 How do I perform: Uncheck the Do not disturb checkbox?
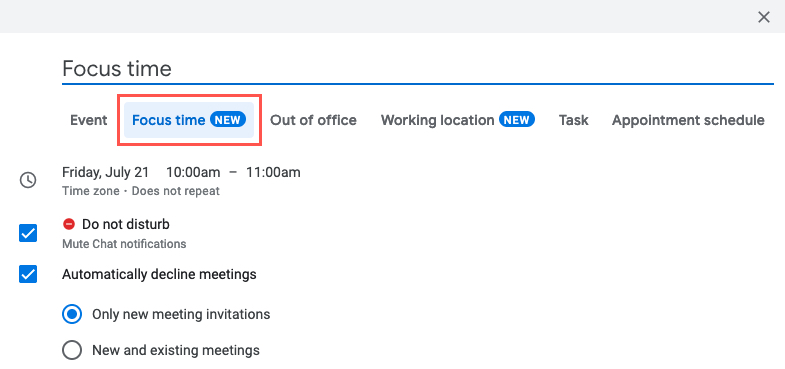coord(28,233)
